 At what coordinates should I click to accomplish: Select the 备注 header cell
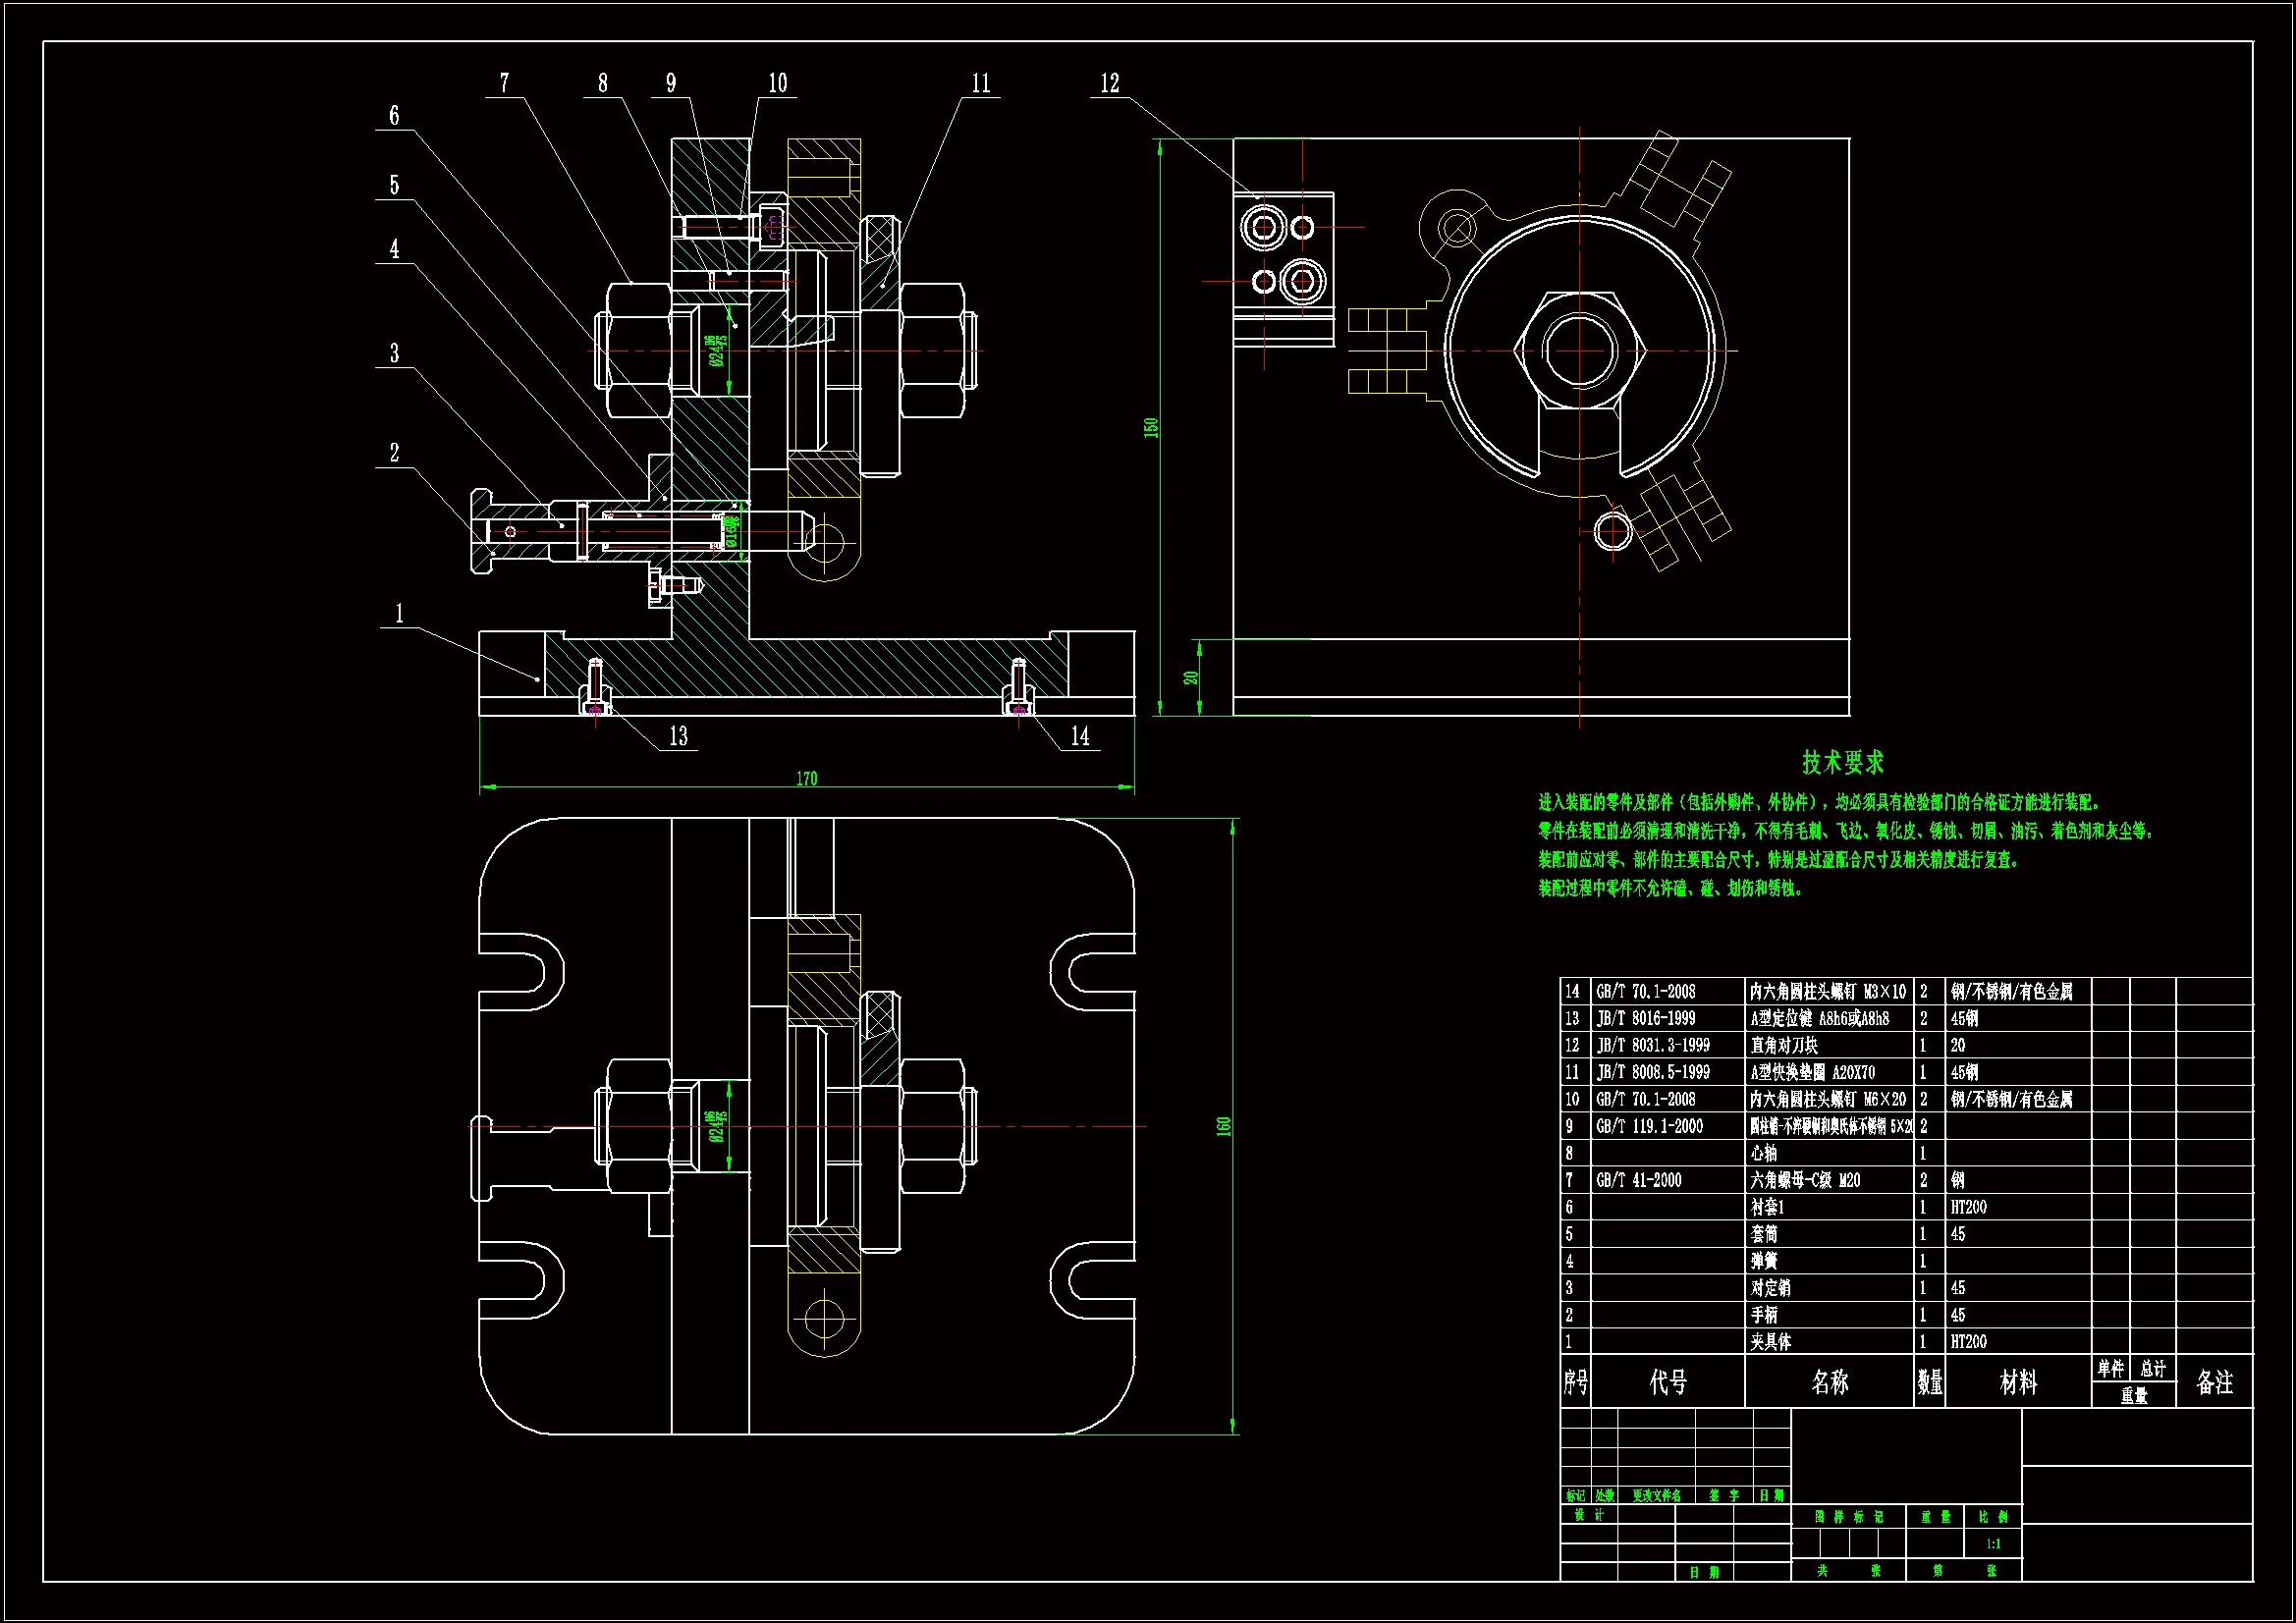(2214, 1382)
